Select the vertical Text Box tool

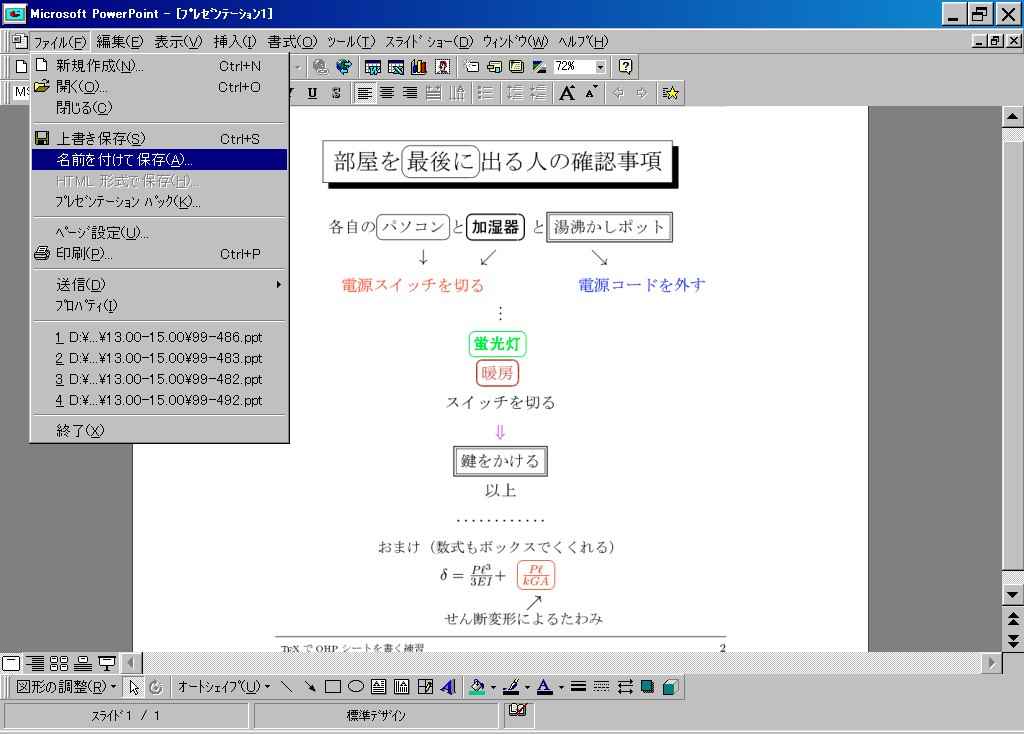coord(402,687)
